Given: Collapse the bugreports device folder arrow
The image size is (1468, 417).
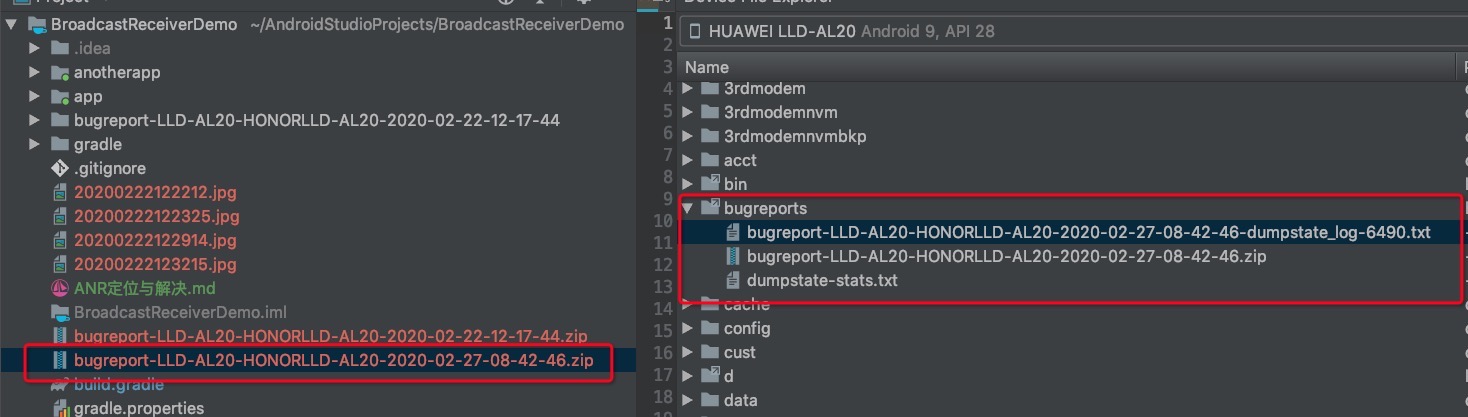Looking at the screenshot, I should pyautogui.click(x=687, y=208).
